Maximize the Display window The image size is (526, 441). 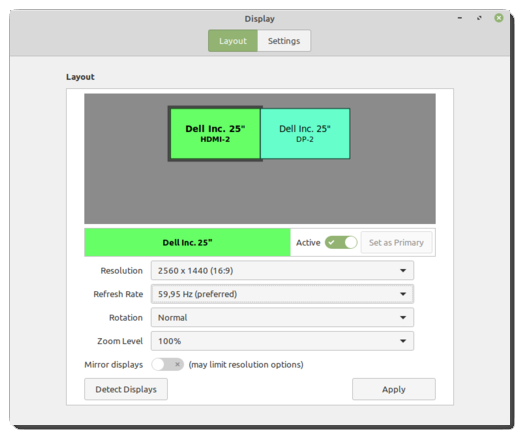coord(479,18)
